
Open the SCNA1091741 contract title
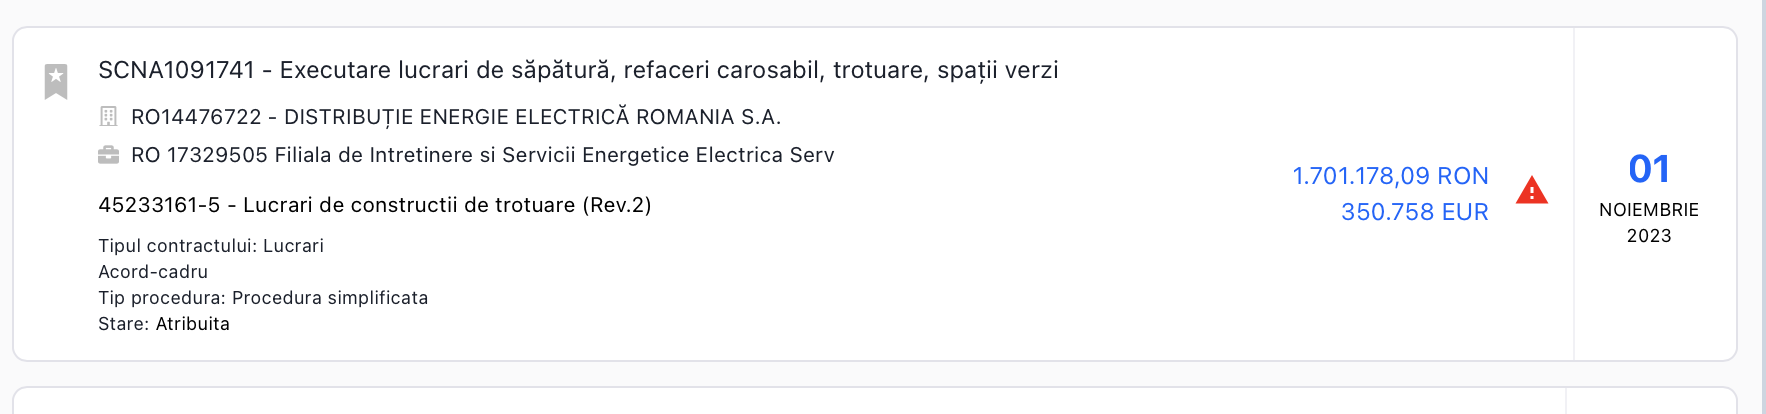click(578, 70)
